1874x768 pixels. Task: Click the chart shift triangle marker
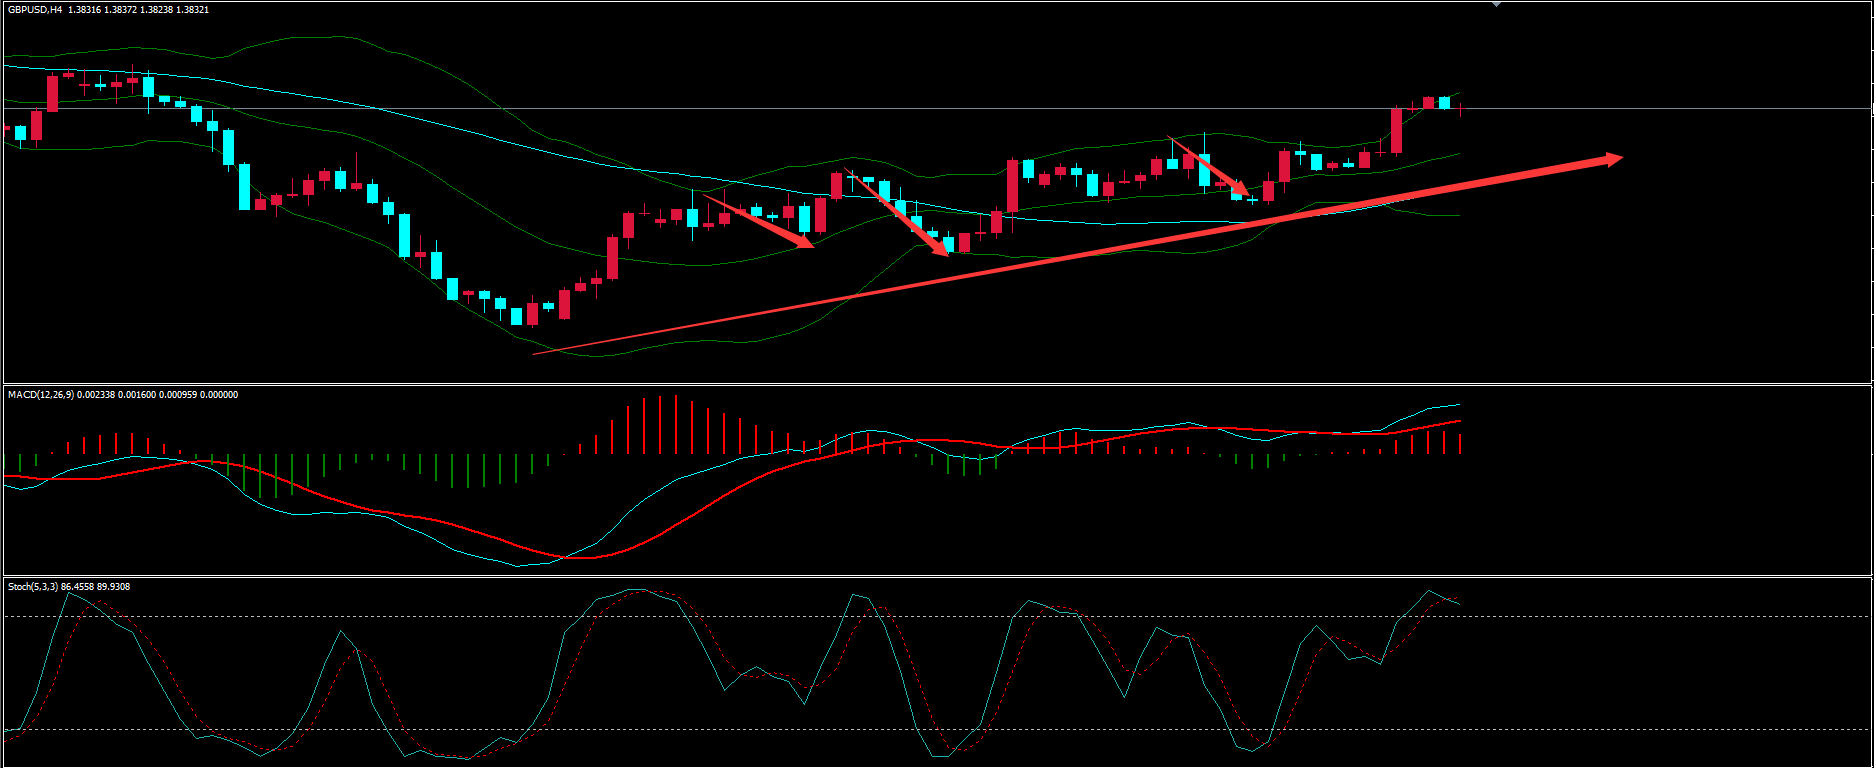coord(1496,5)
